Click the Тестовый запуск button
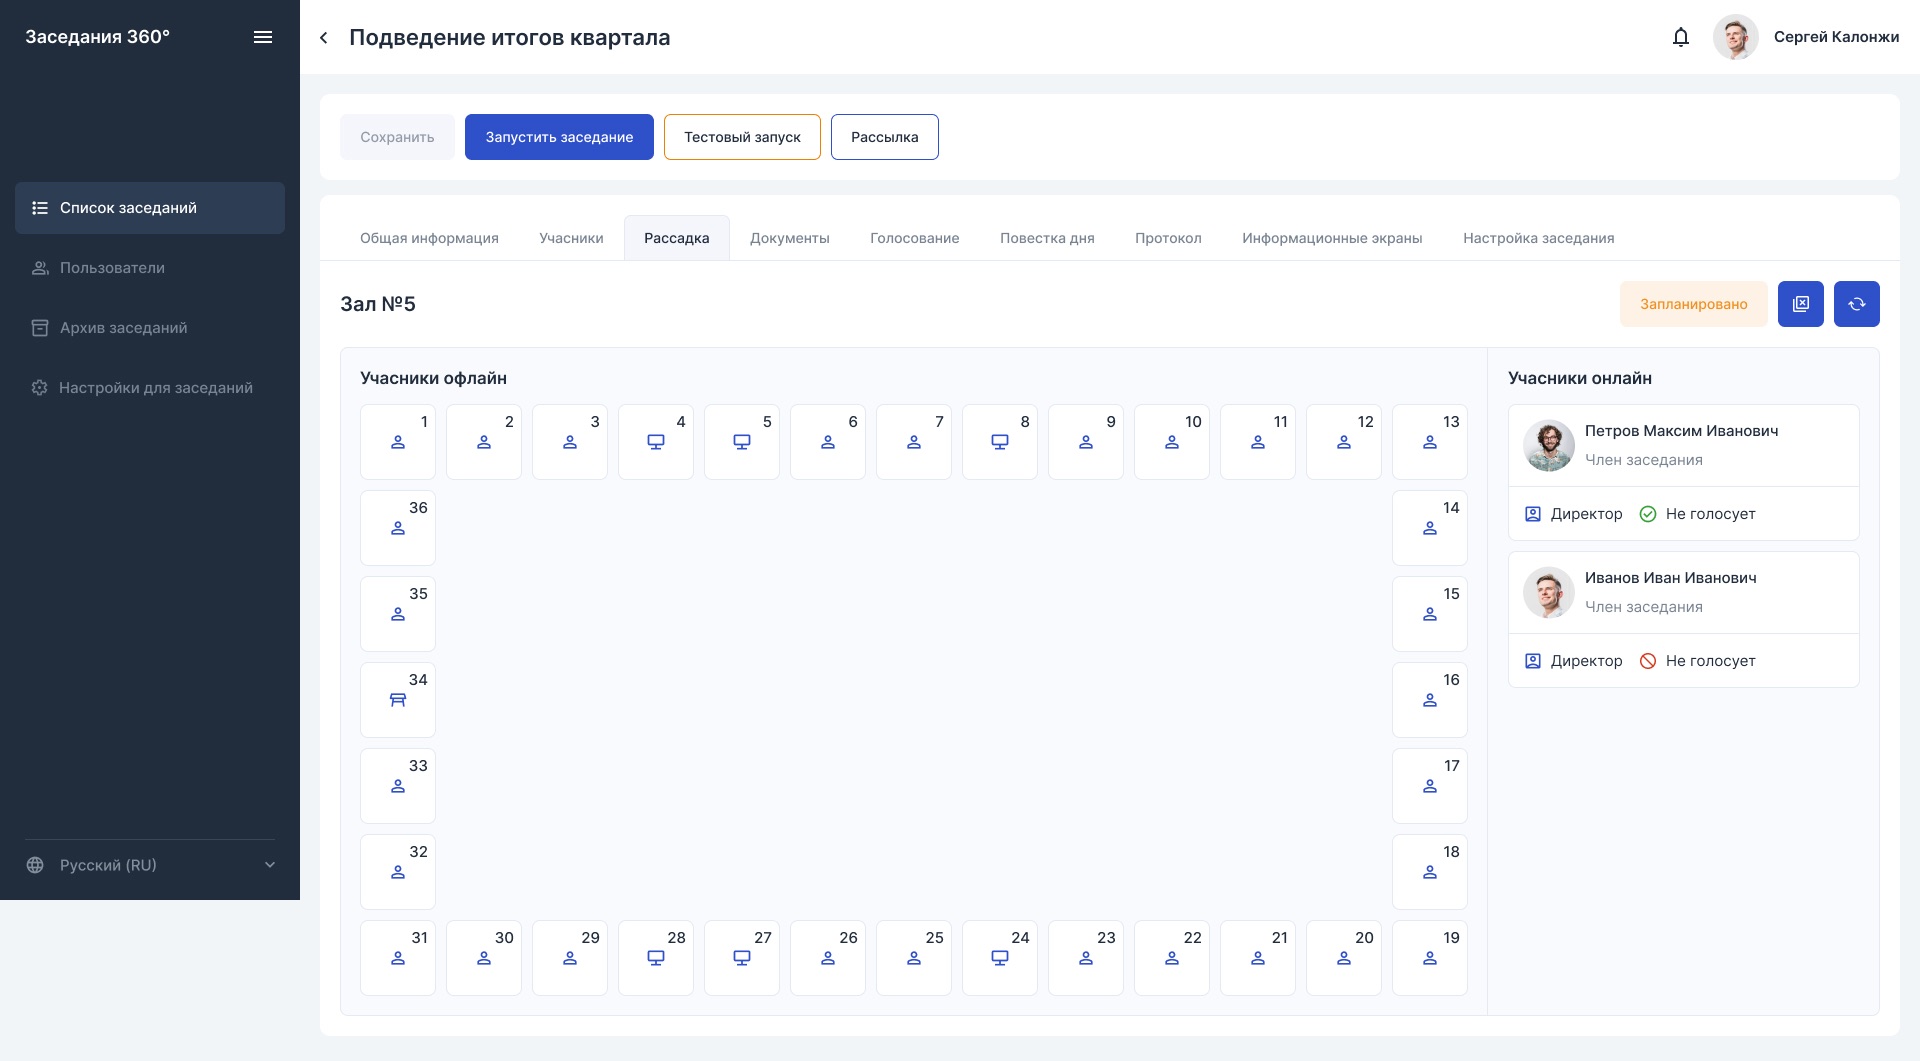 point(742,137)
